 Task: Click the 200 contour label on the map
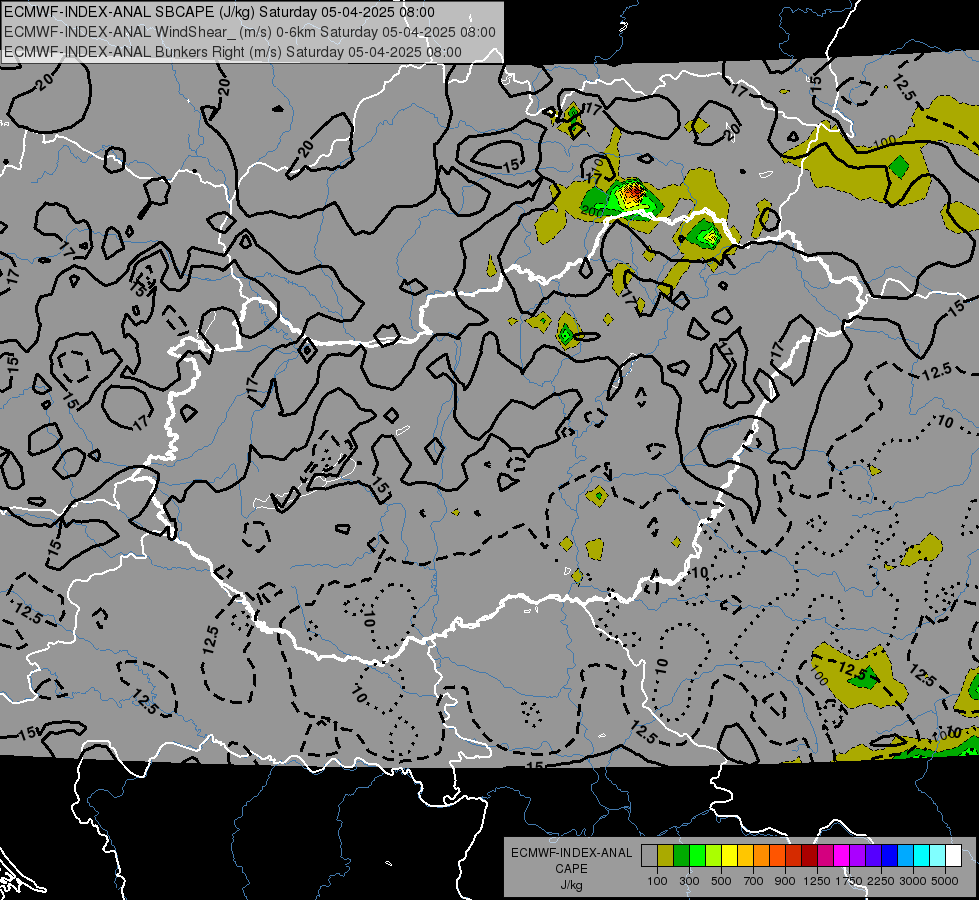(592, 211)
